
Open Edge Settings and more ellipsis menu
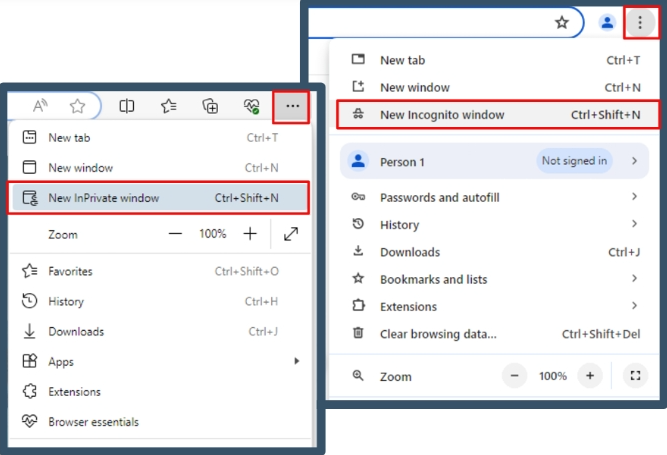click(291, 106)
